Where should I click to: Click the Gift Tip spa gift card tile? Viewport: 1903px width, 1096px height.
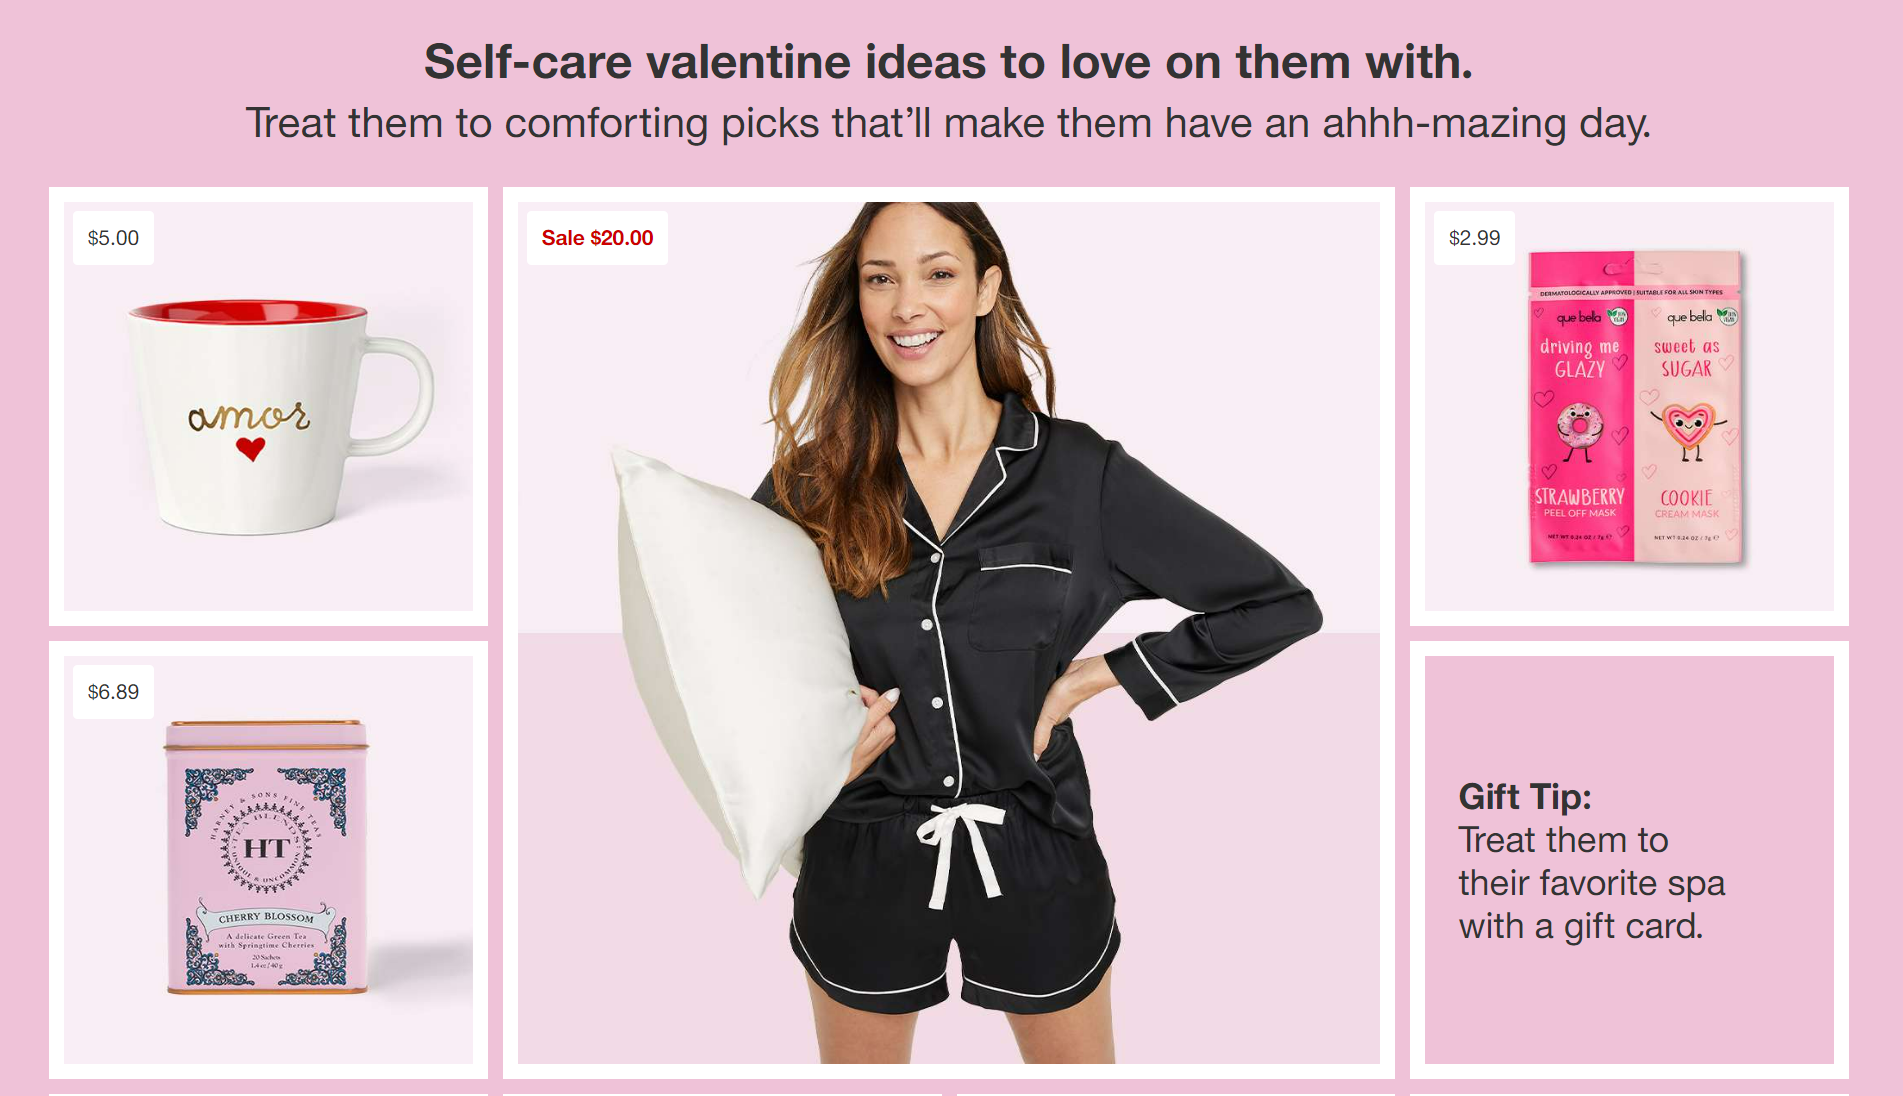tap(1629, 860)
